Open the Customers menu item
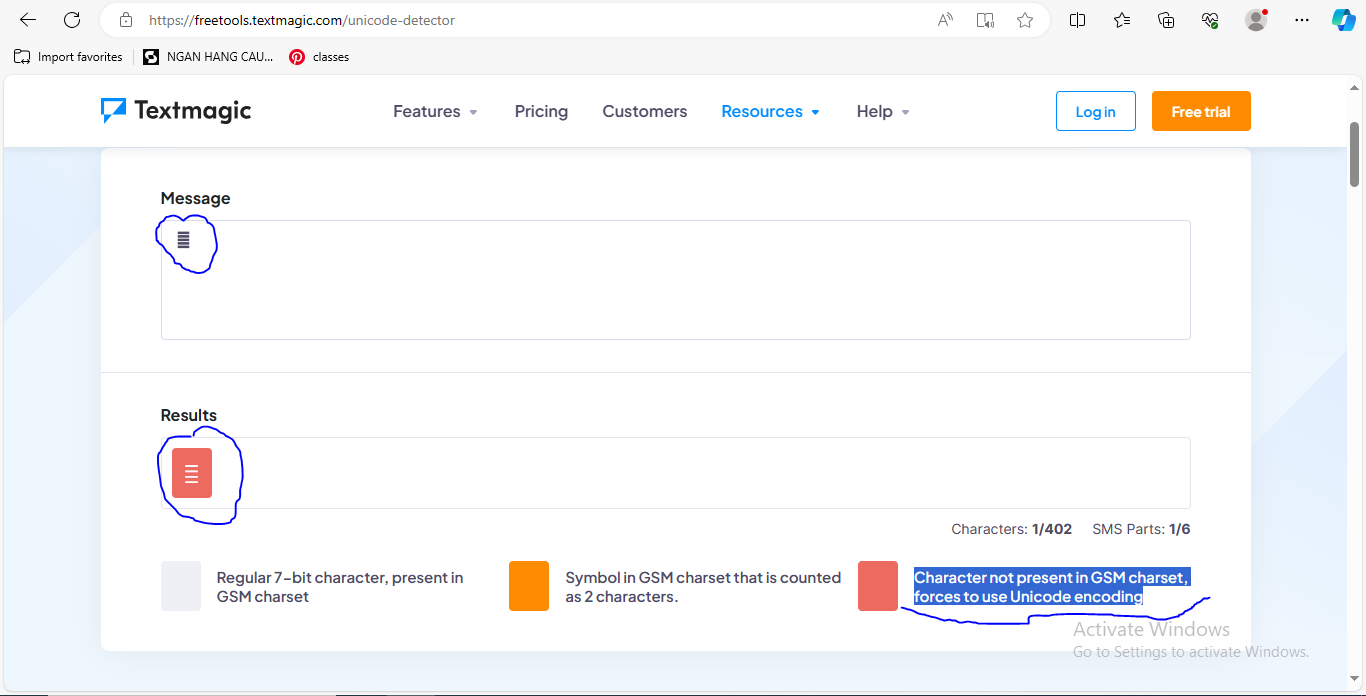This screenshot has width=1366, height=696. tap(644, 112)
